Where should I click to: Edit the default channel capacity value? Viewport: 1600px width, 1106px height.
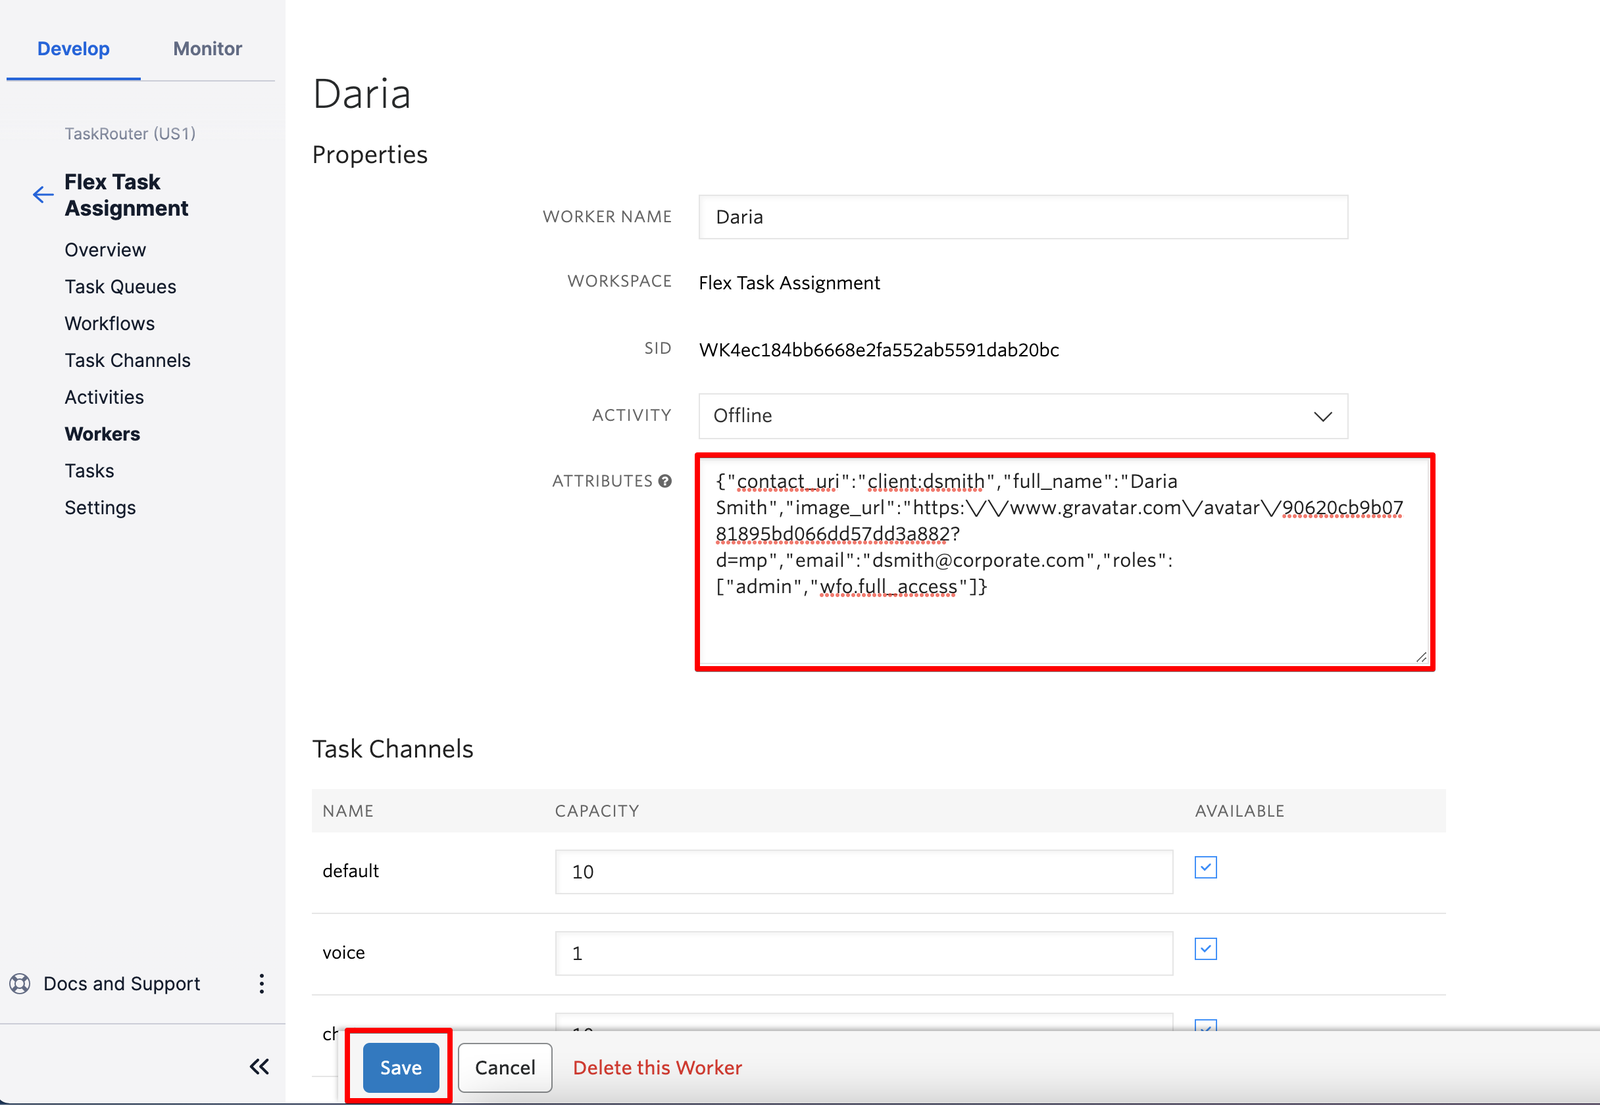(863, 871)
